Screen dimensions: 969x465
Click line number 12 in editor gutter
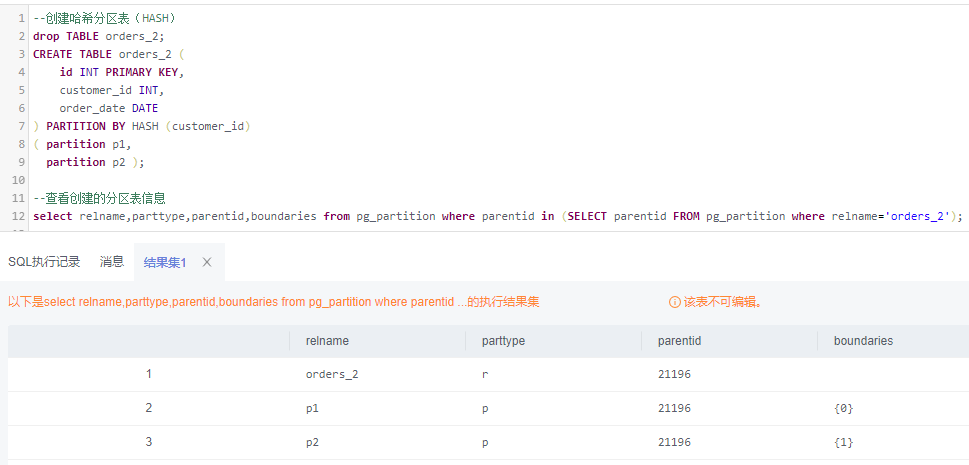[x=19, y=216]
